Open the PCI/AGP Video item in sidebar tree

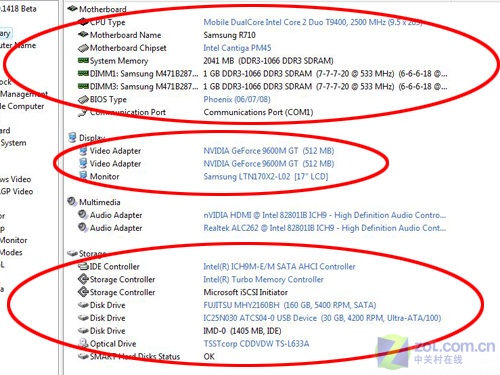click(x=16, y=191)
